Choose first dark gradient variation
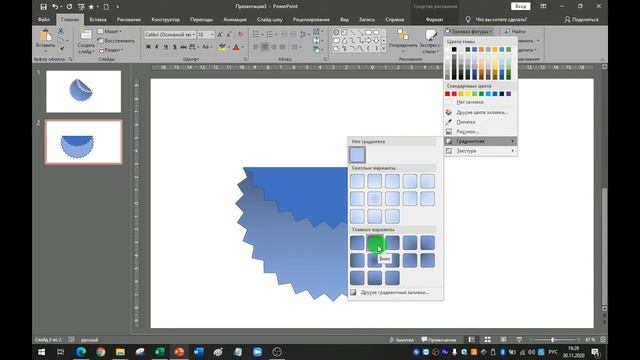The image size is (640, 360). (357, 243)
